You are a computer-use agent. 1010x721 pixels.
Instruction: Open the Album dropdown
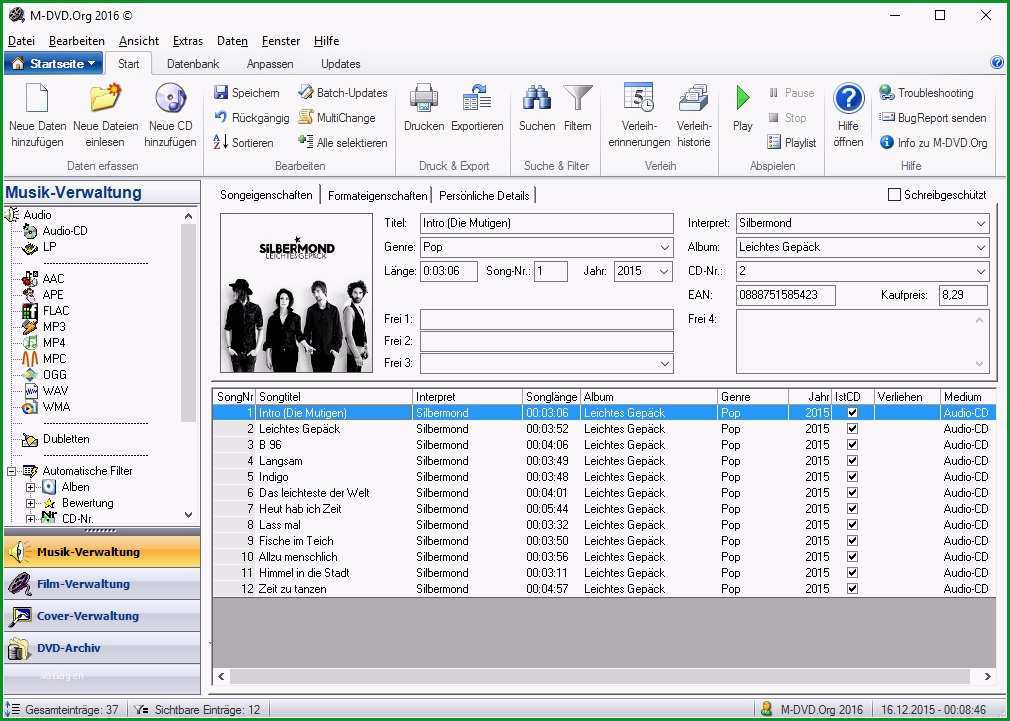point(980,247)
